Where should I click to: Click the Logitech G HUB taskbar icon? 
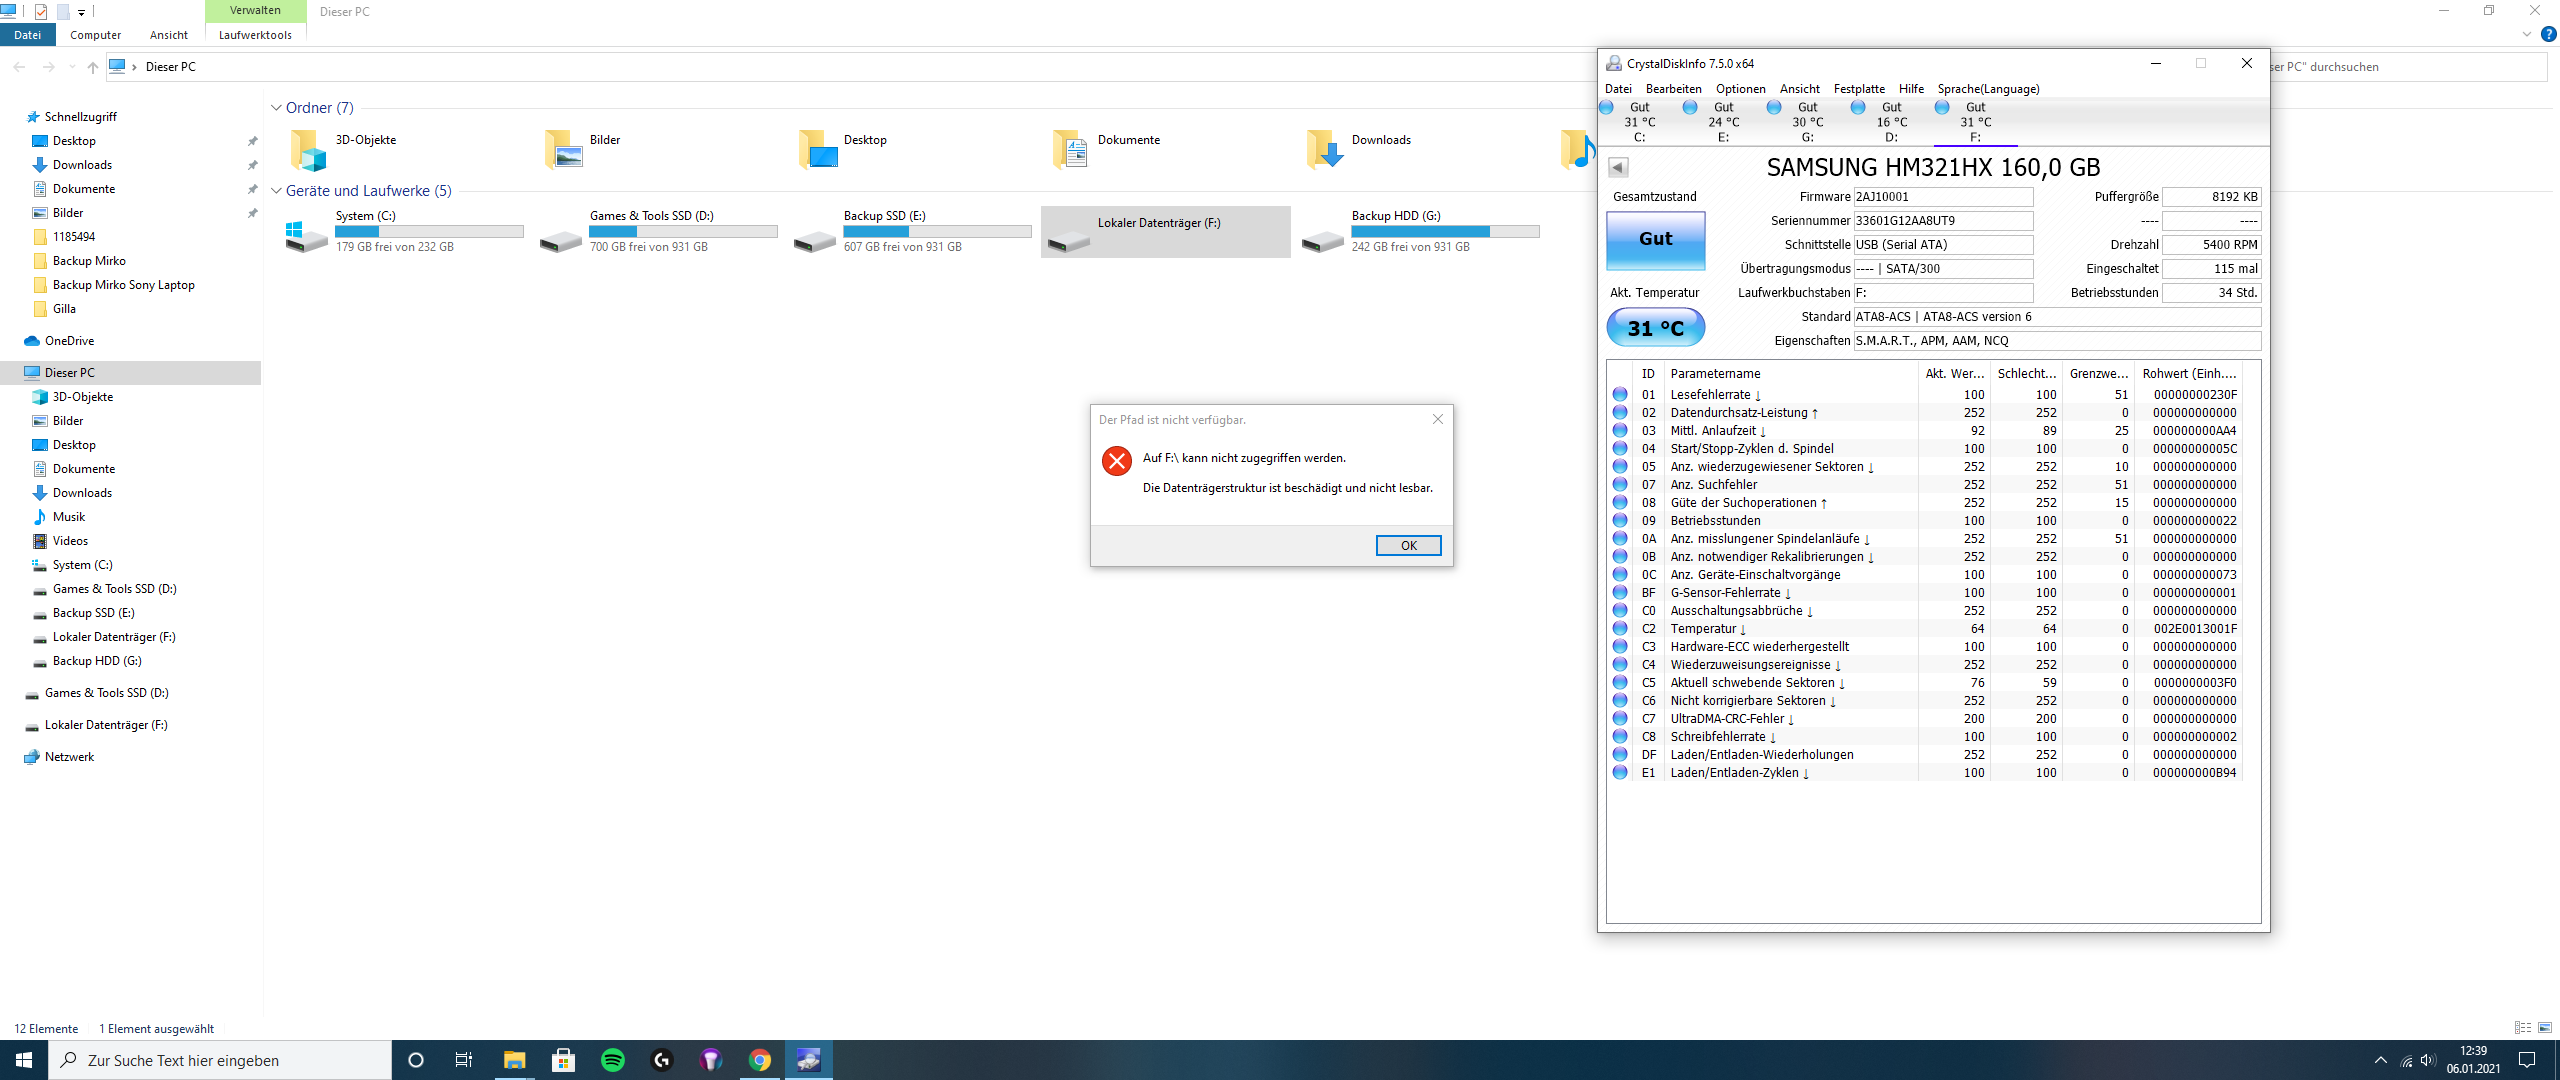pos(662,1060)
